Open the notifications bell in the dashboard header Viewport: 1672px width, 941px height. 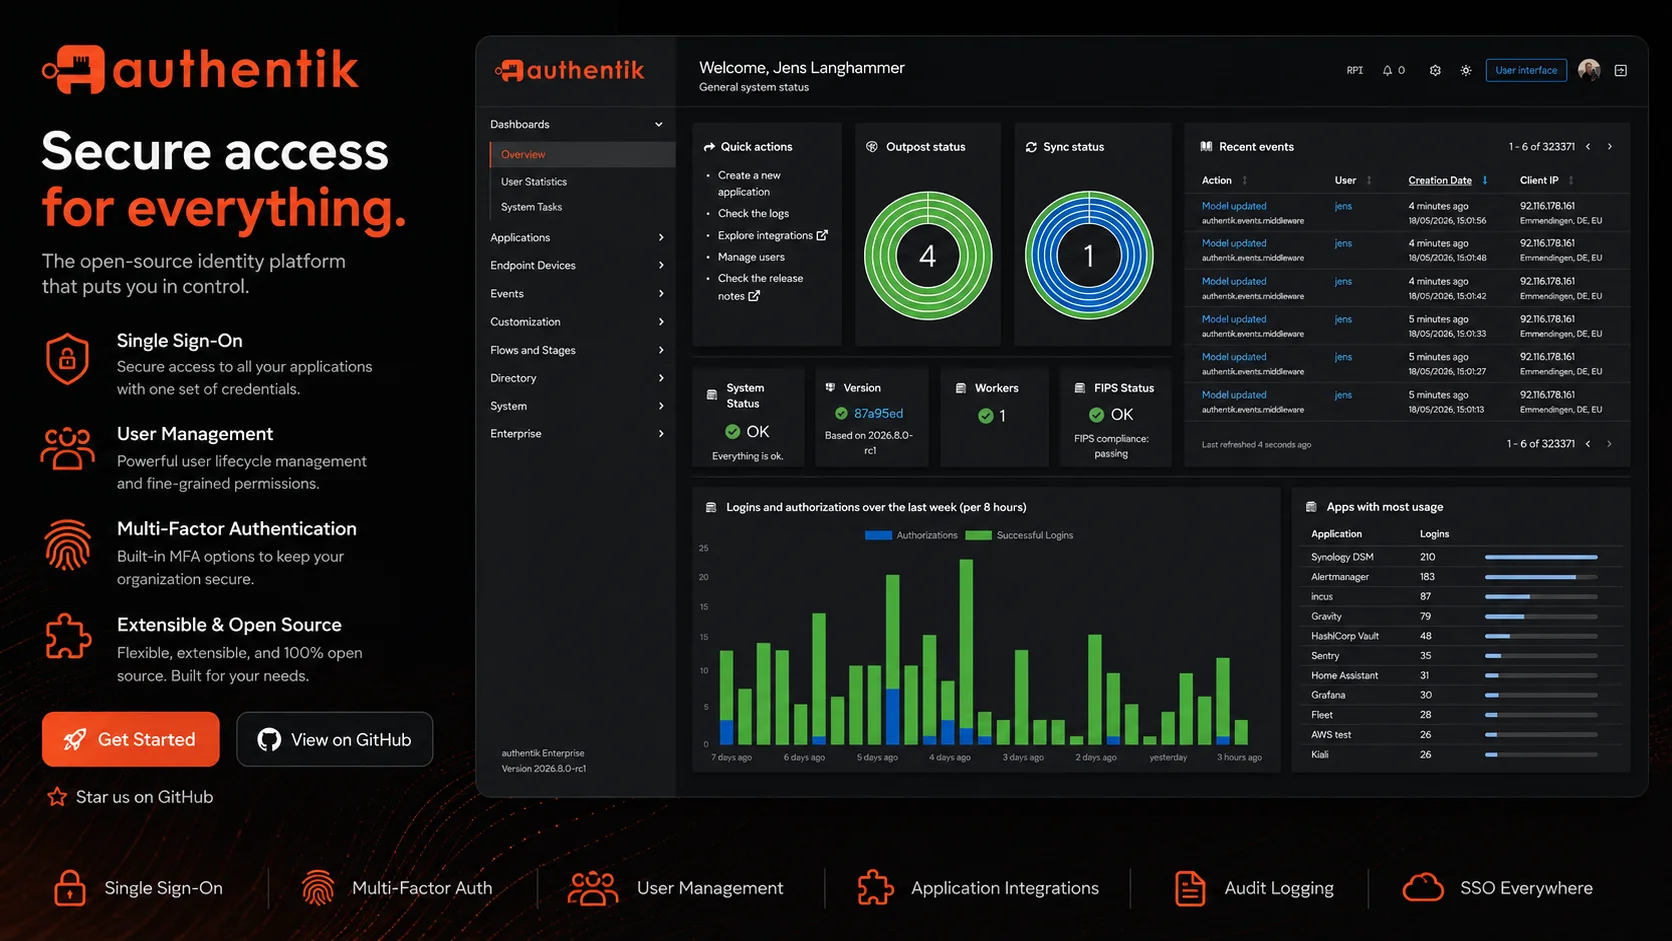pyautogui.click(x=1387, y=70)
